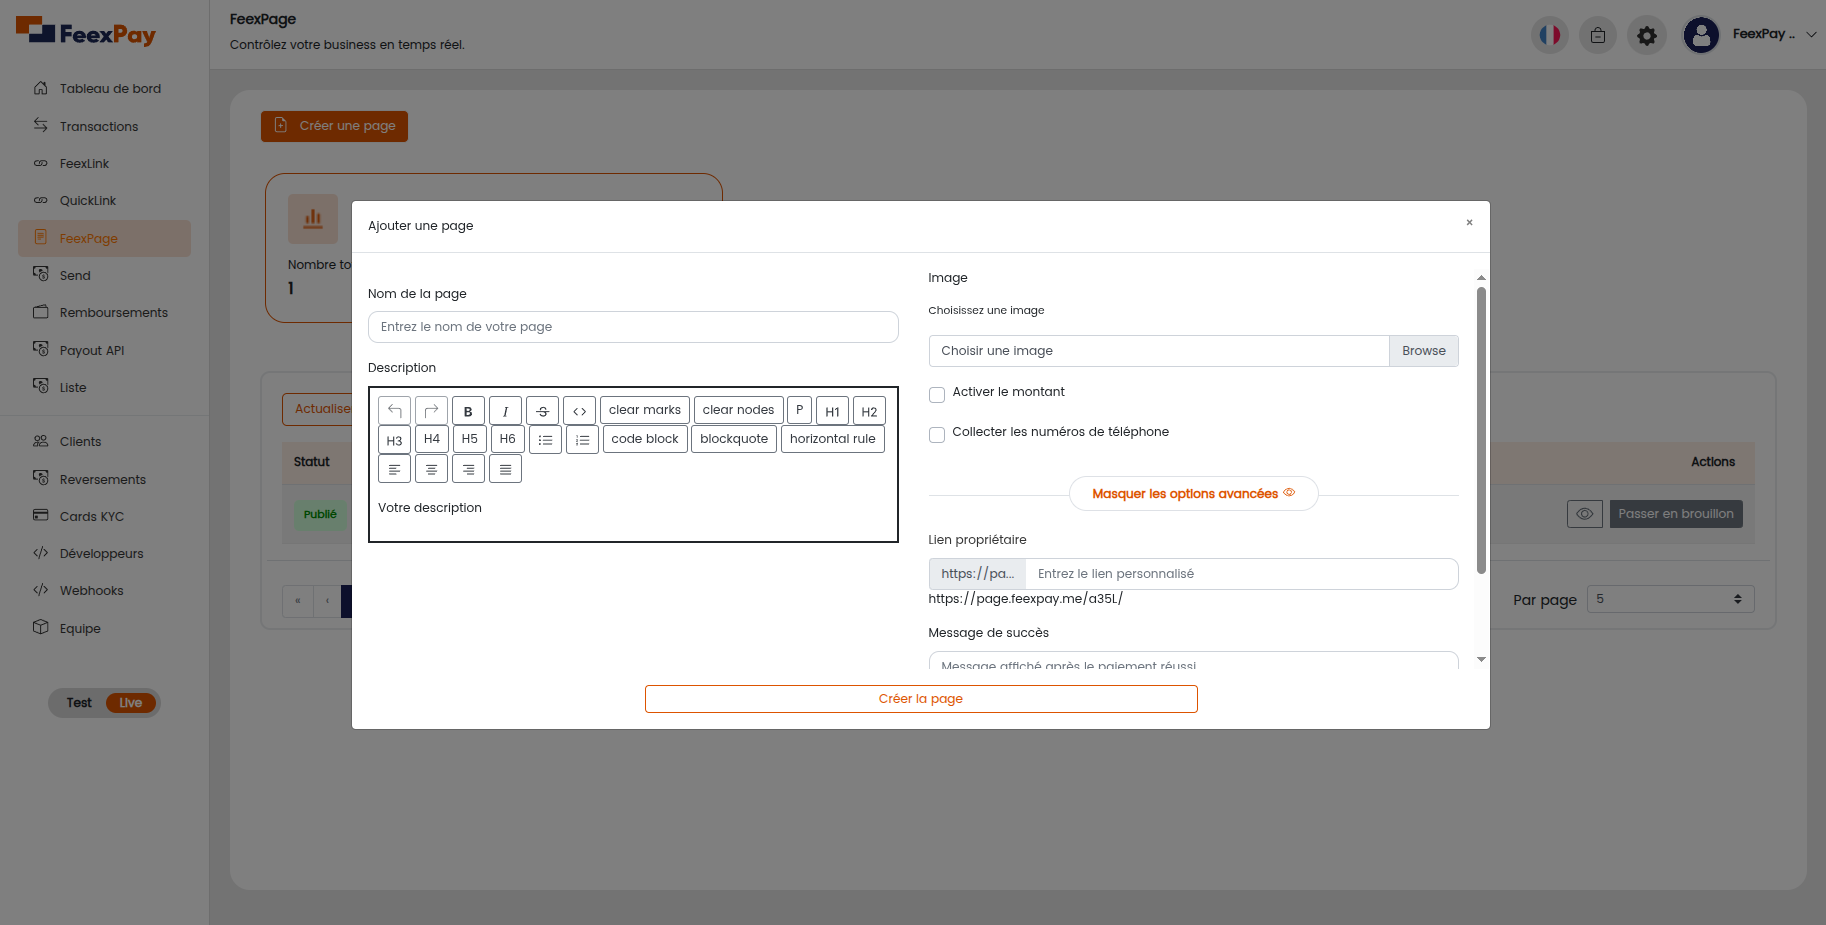This screenshot has width=1826, height=925.
Task: Go to QuickLink in sidebar
Action: (104, 201)
